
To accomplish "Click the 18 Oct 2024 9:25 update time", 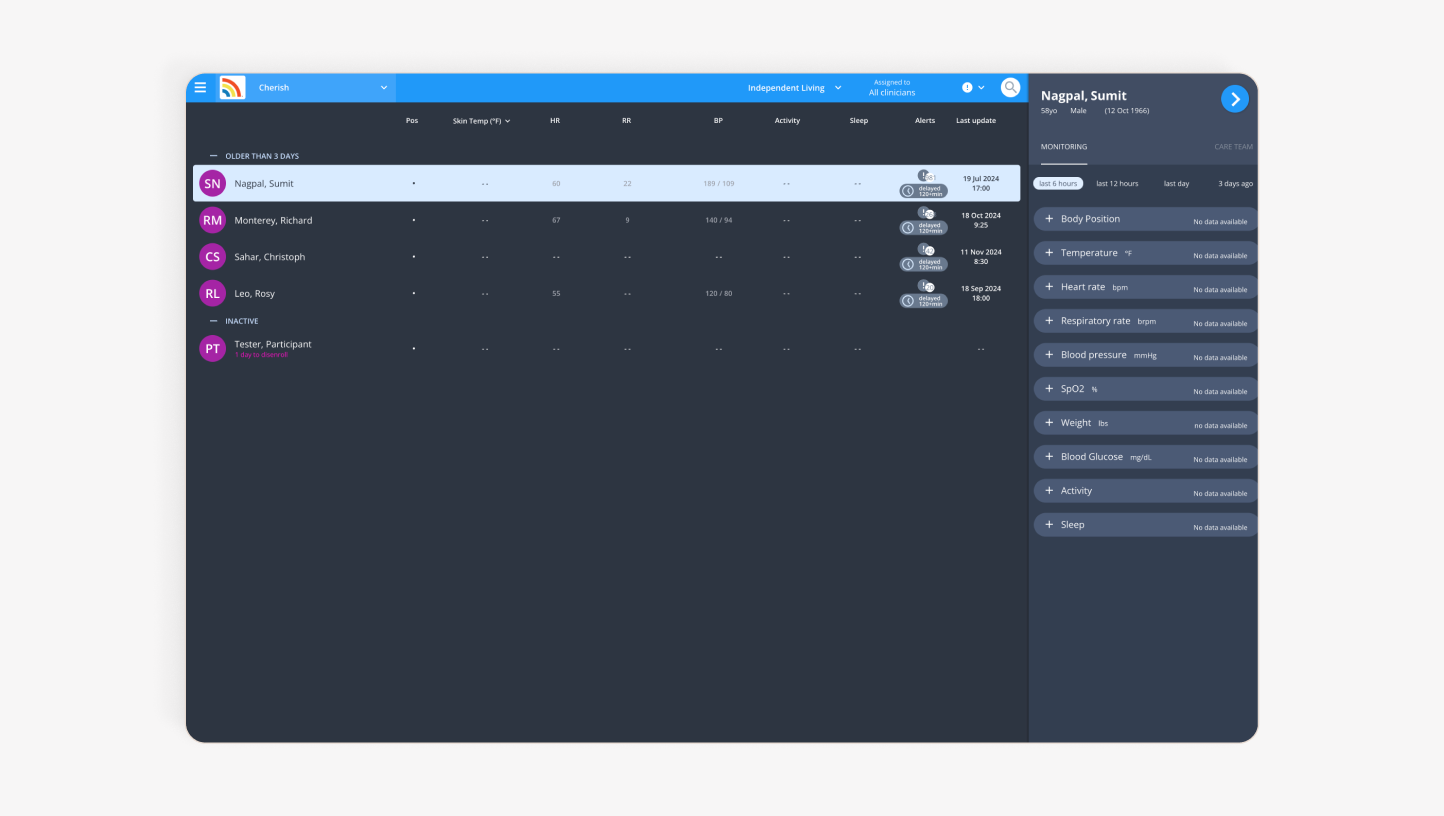I will coord(981,220).
